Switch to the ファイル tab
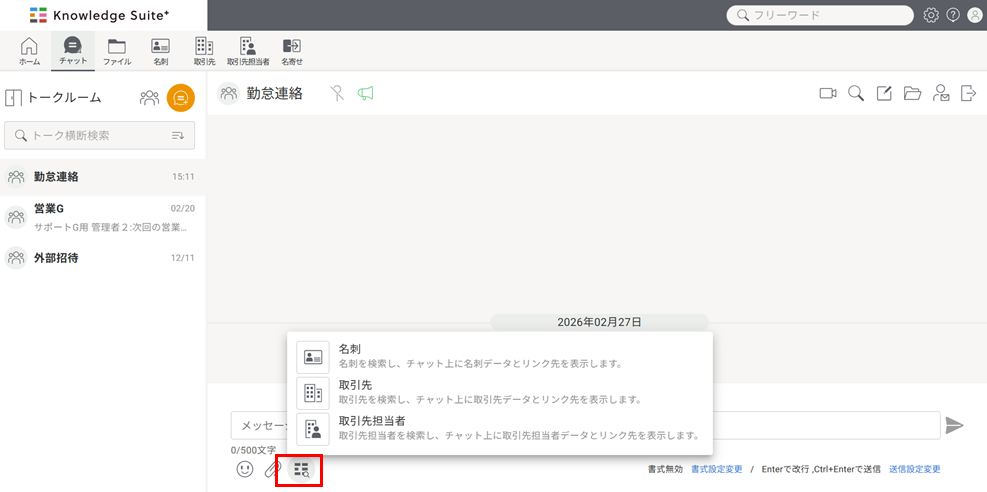The image size is (987, 492). pyautogui.click(x=117, y=50)
